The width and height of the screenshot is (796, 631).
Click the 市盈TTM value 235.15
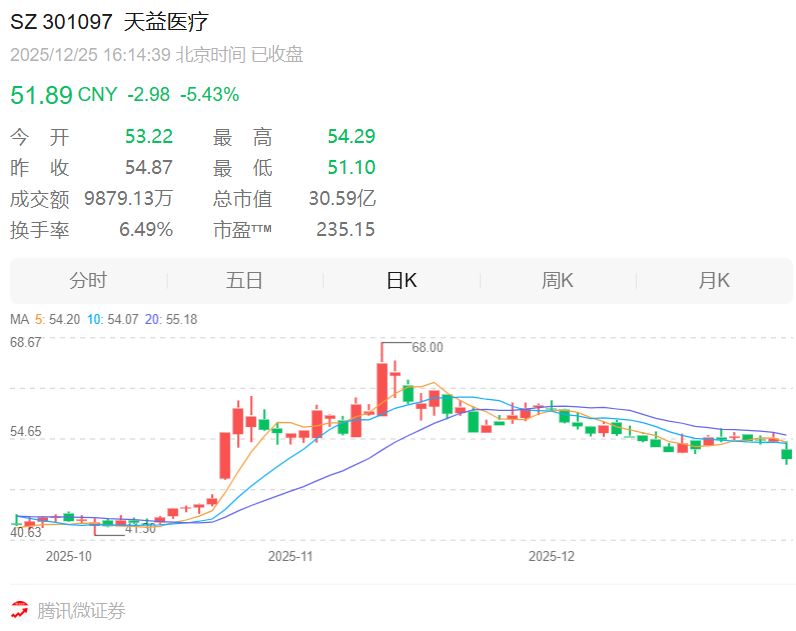346,229
